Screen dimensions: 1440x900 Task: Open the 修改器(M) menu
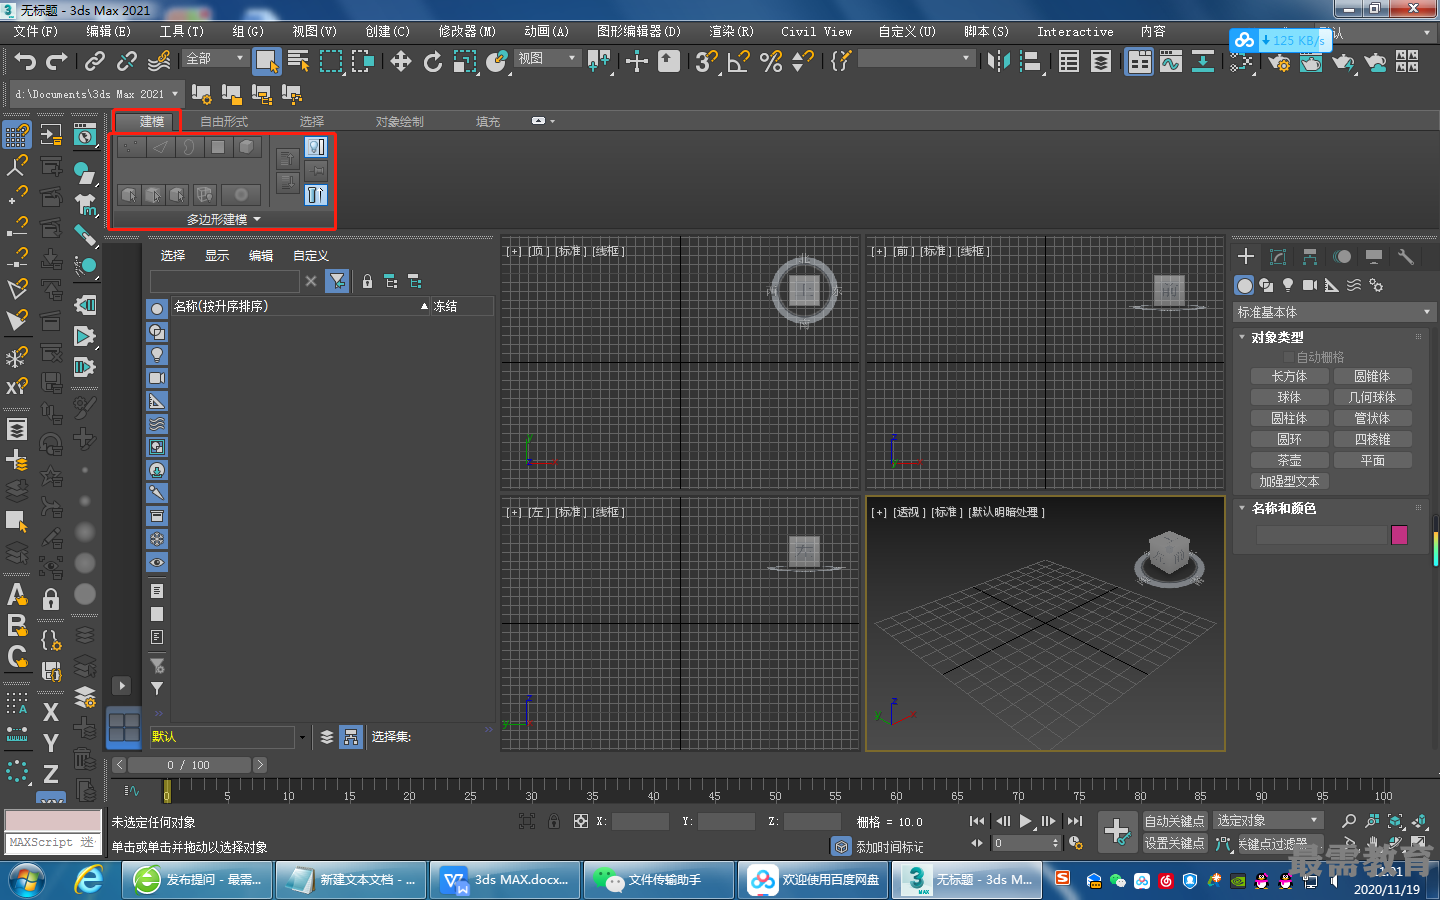pyautogui.click(x=467, y=31)
